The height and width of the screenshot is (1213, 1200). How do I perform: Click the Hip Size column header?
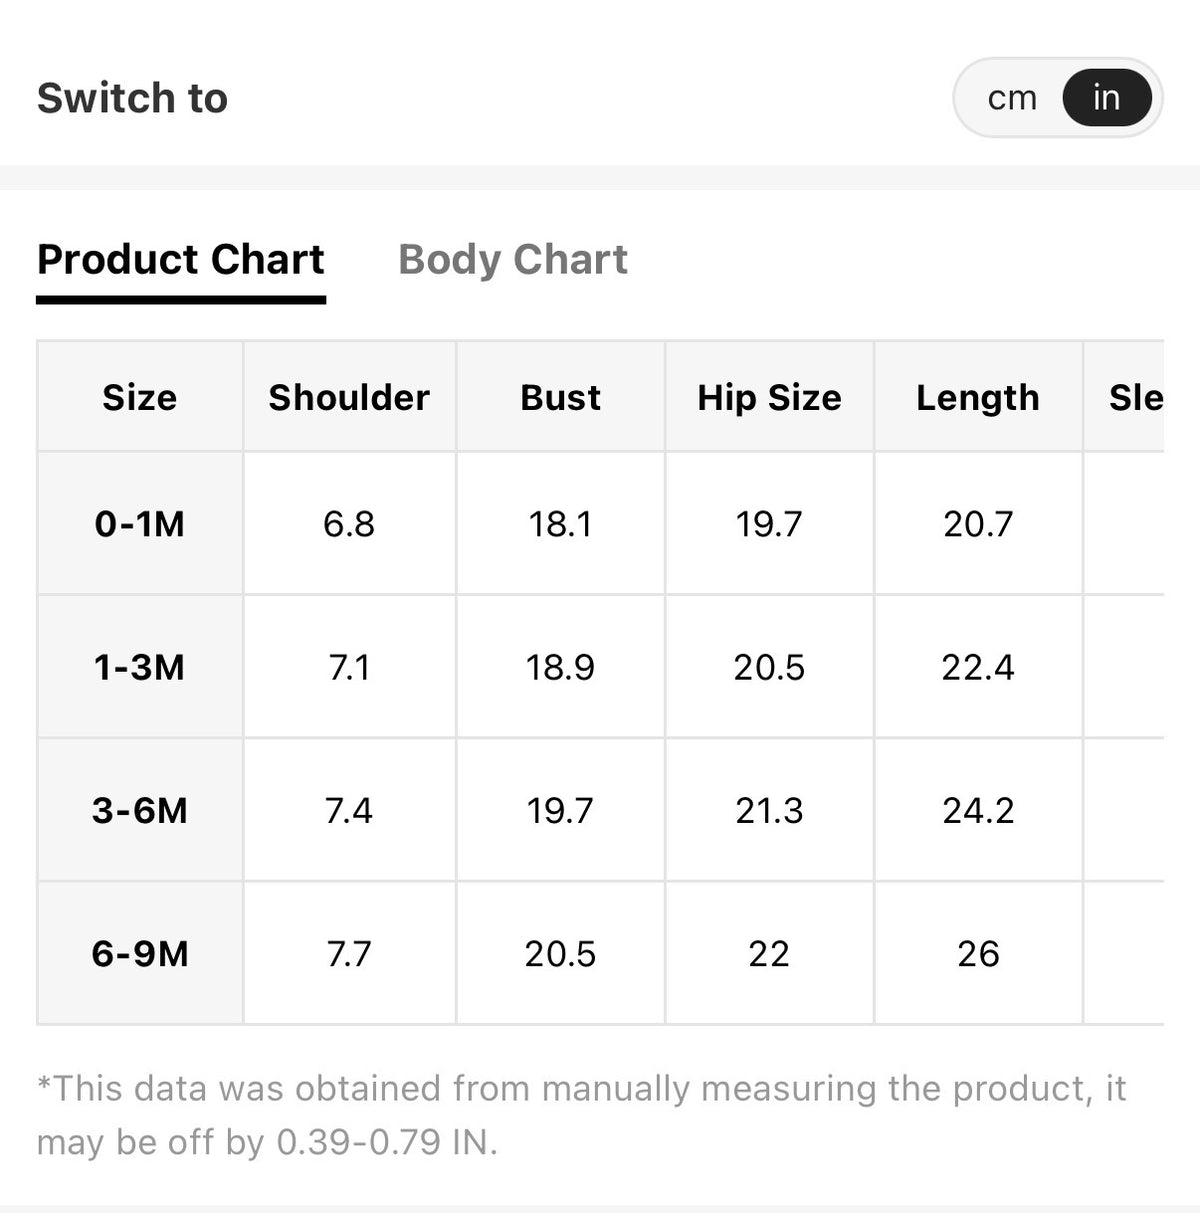coord(769,397)
